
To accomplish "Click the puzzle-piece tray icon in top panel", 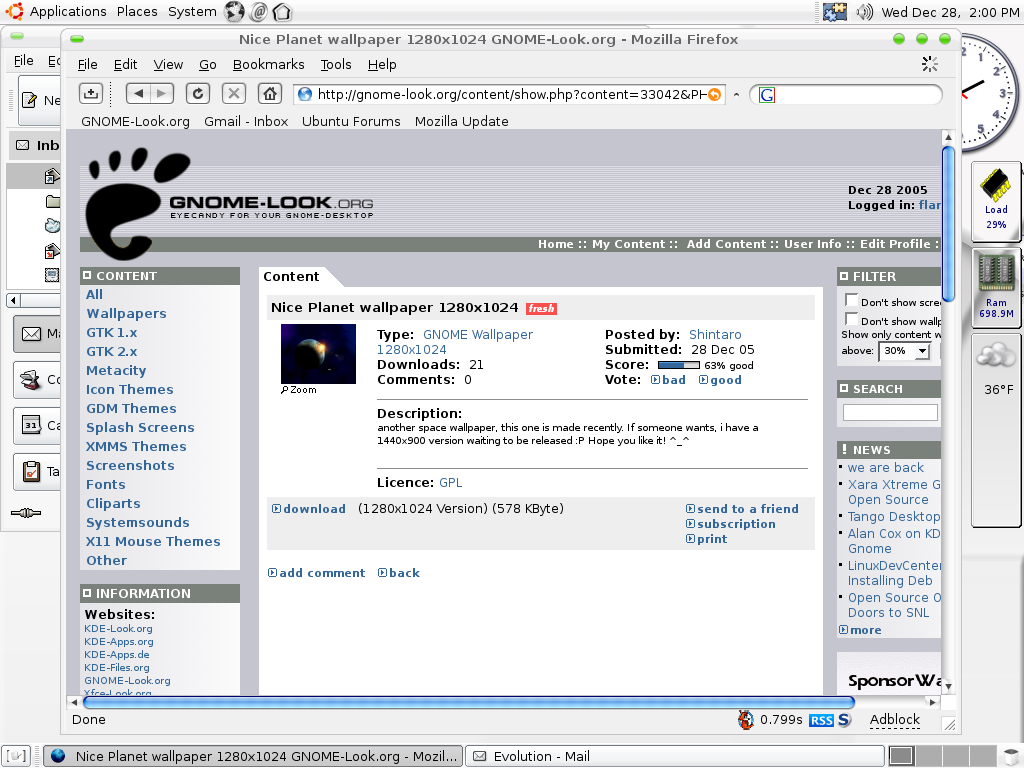I will [835, 12].
